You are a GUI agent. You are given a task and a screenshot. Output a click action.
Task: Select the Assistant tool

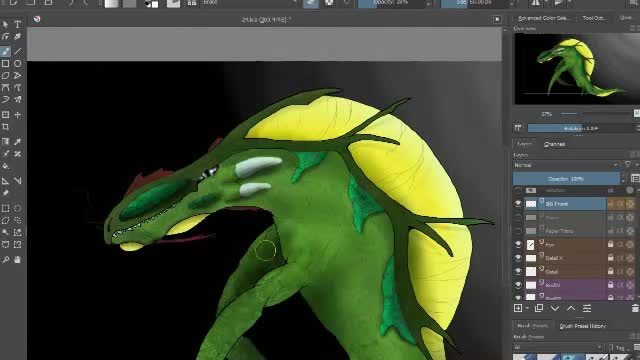(5, 181)
